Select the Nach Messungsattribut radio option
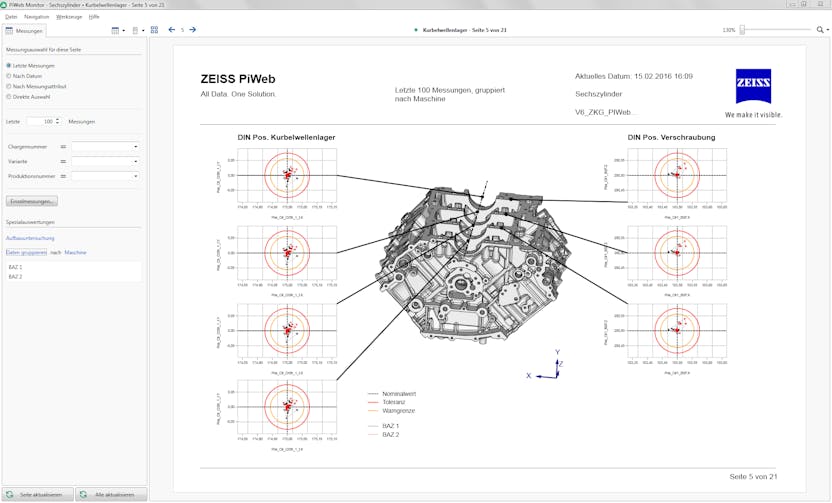 [x=9, y=86]
